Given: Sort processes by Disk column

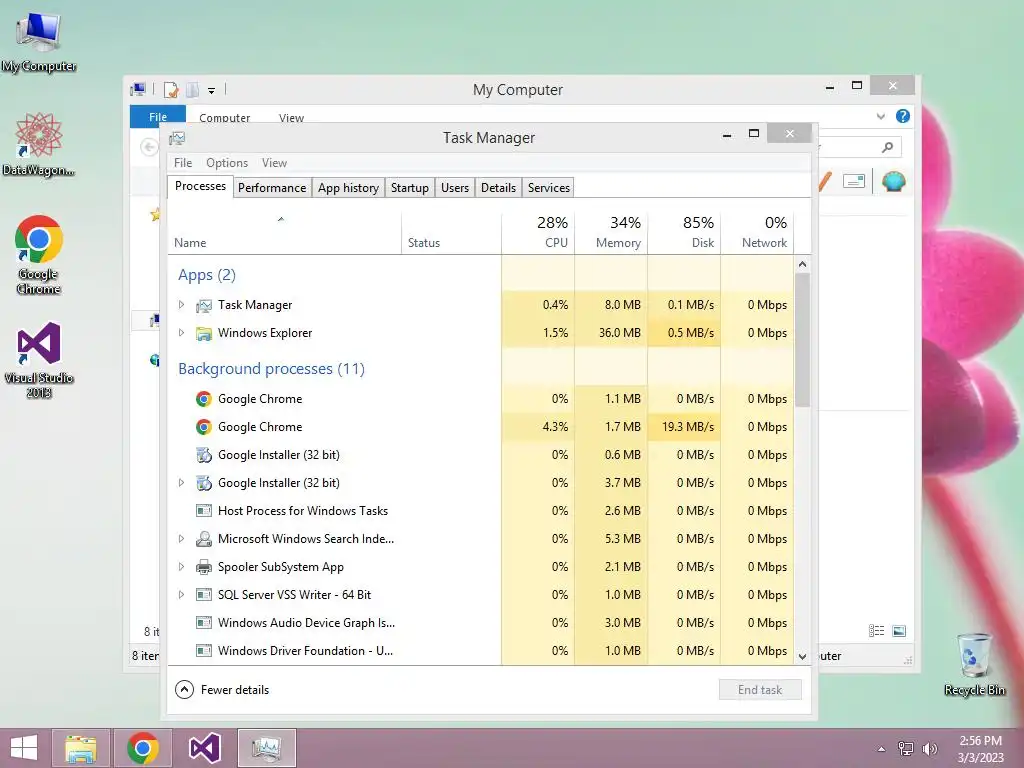Looking at the screenshot, I should click(684, 232).
